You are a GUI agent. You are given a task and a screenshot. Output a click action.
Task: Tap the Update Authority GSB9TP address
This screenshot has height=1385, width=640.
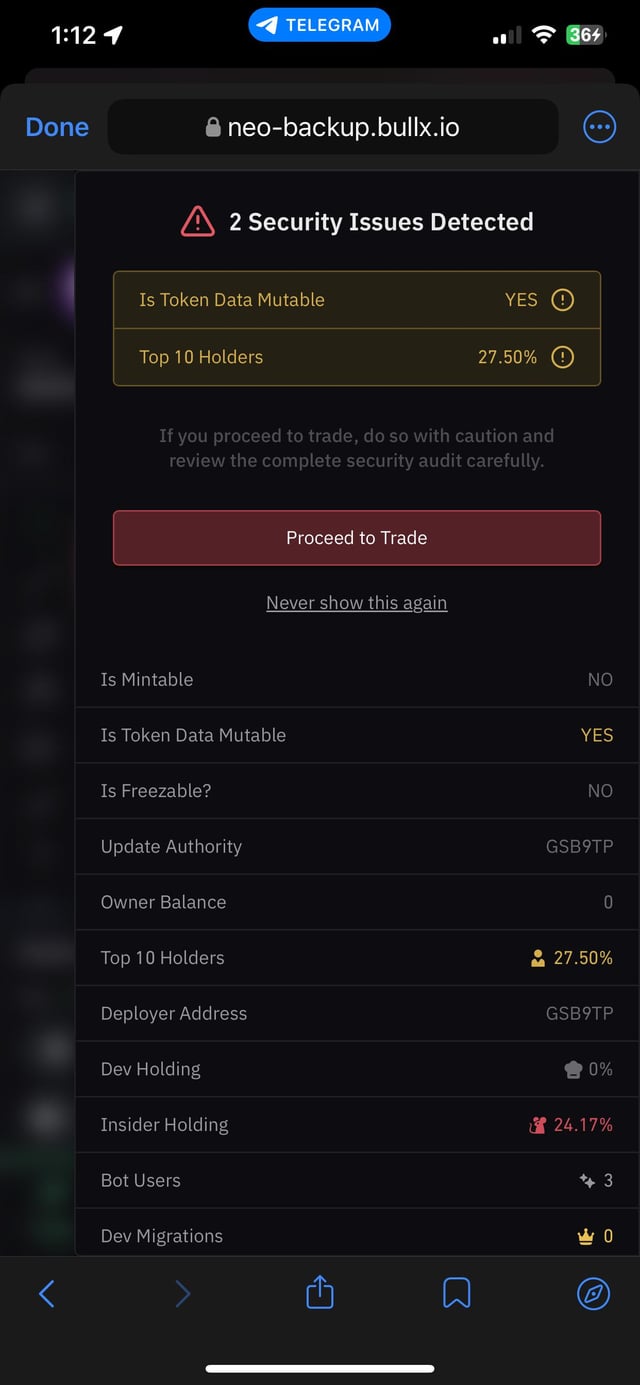click(x=579, y=846)
